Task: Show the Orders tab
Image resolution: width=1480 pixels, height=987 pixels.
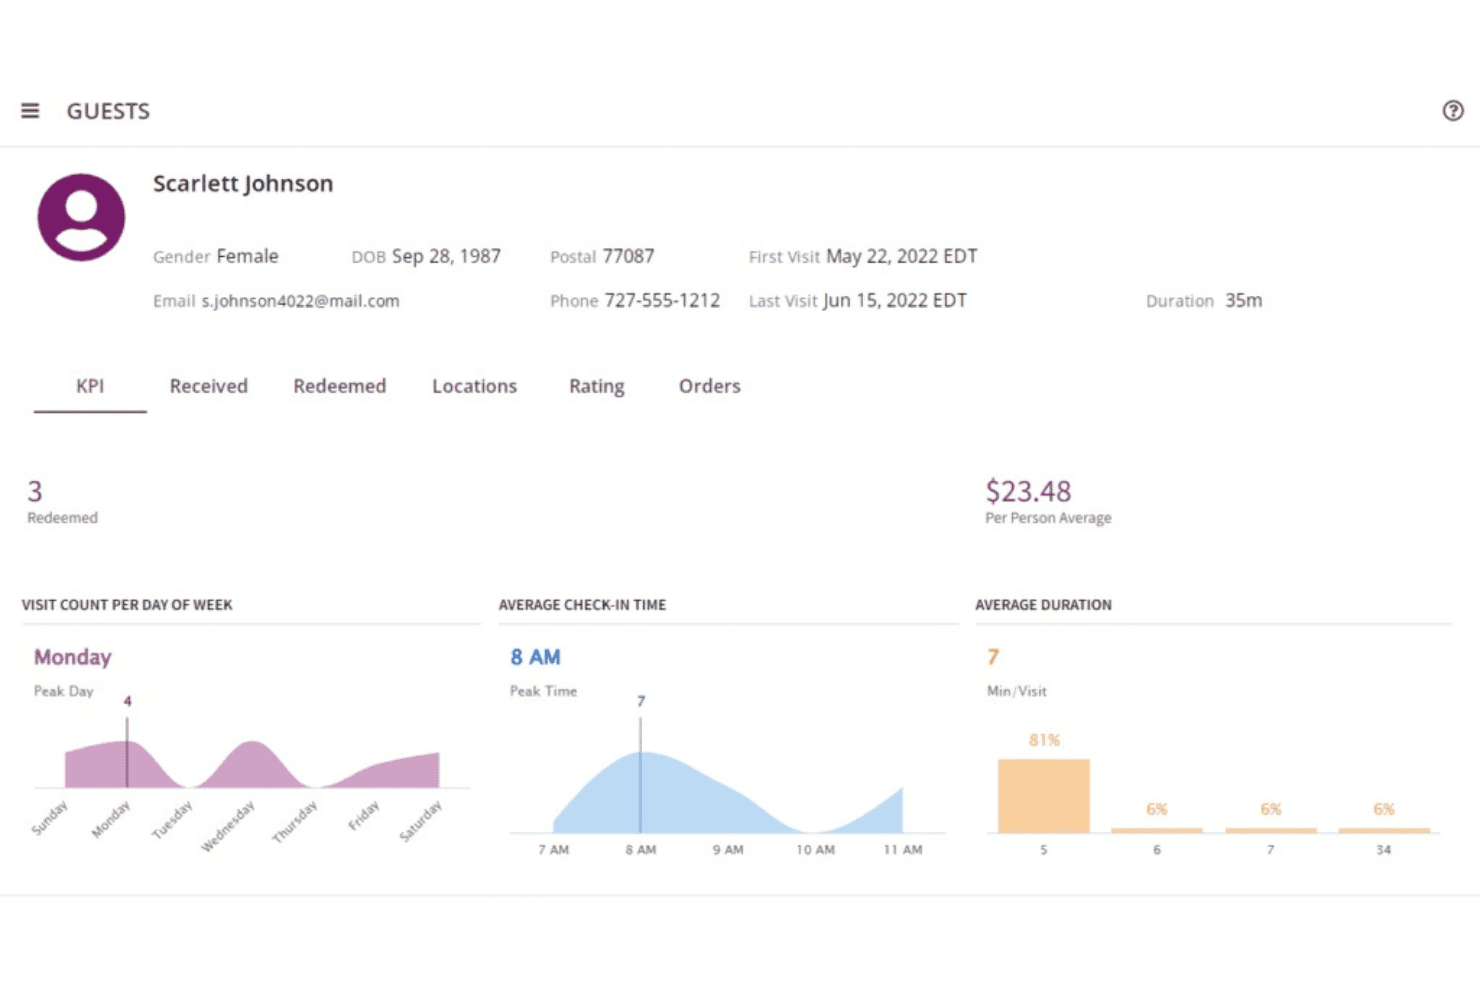Action: click(709, 386)
